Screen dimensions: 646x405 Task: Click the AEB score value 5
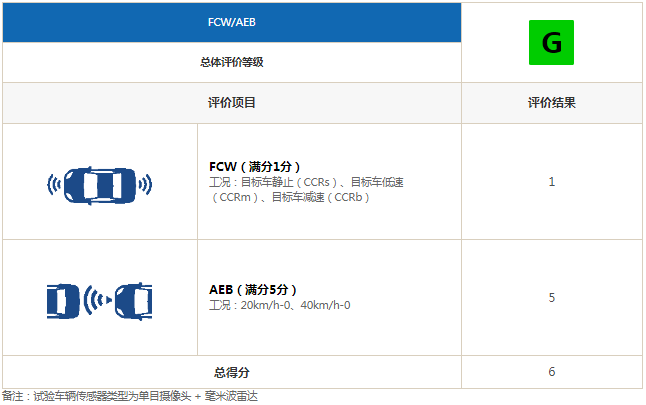point(551,297)
